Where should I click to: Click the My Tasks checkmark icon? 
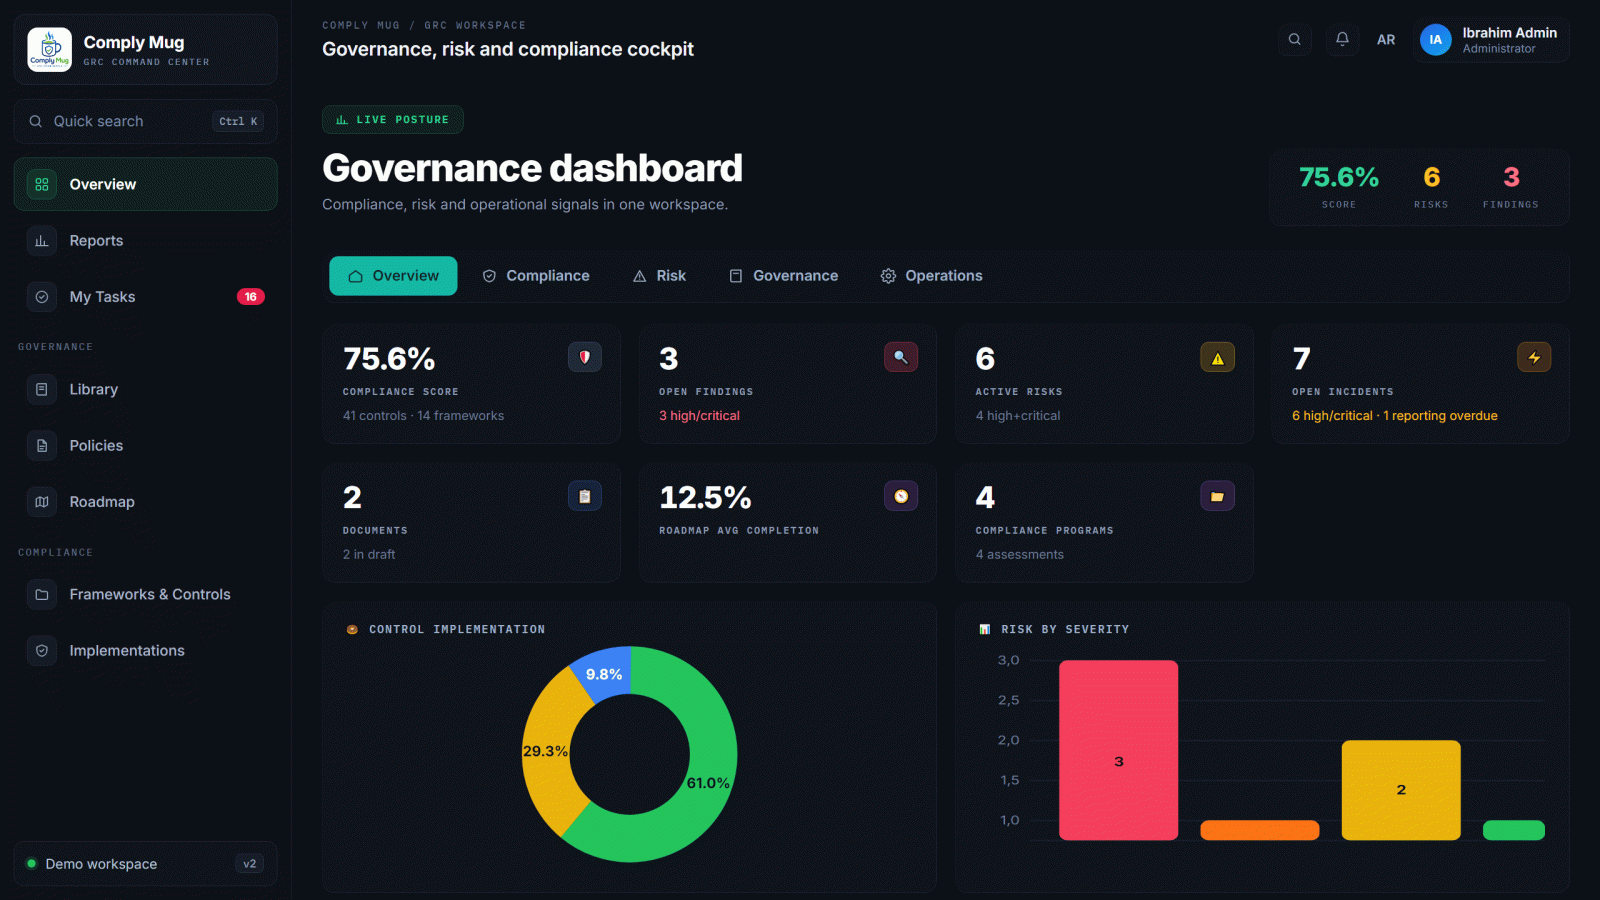pos(42,297)
